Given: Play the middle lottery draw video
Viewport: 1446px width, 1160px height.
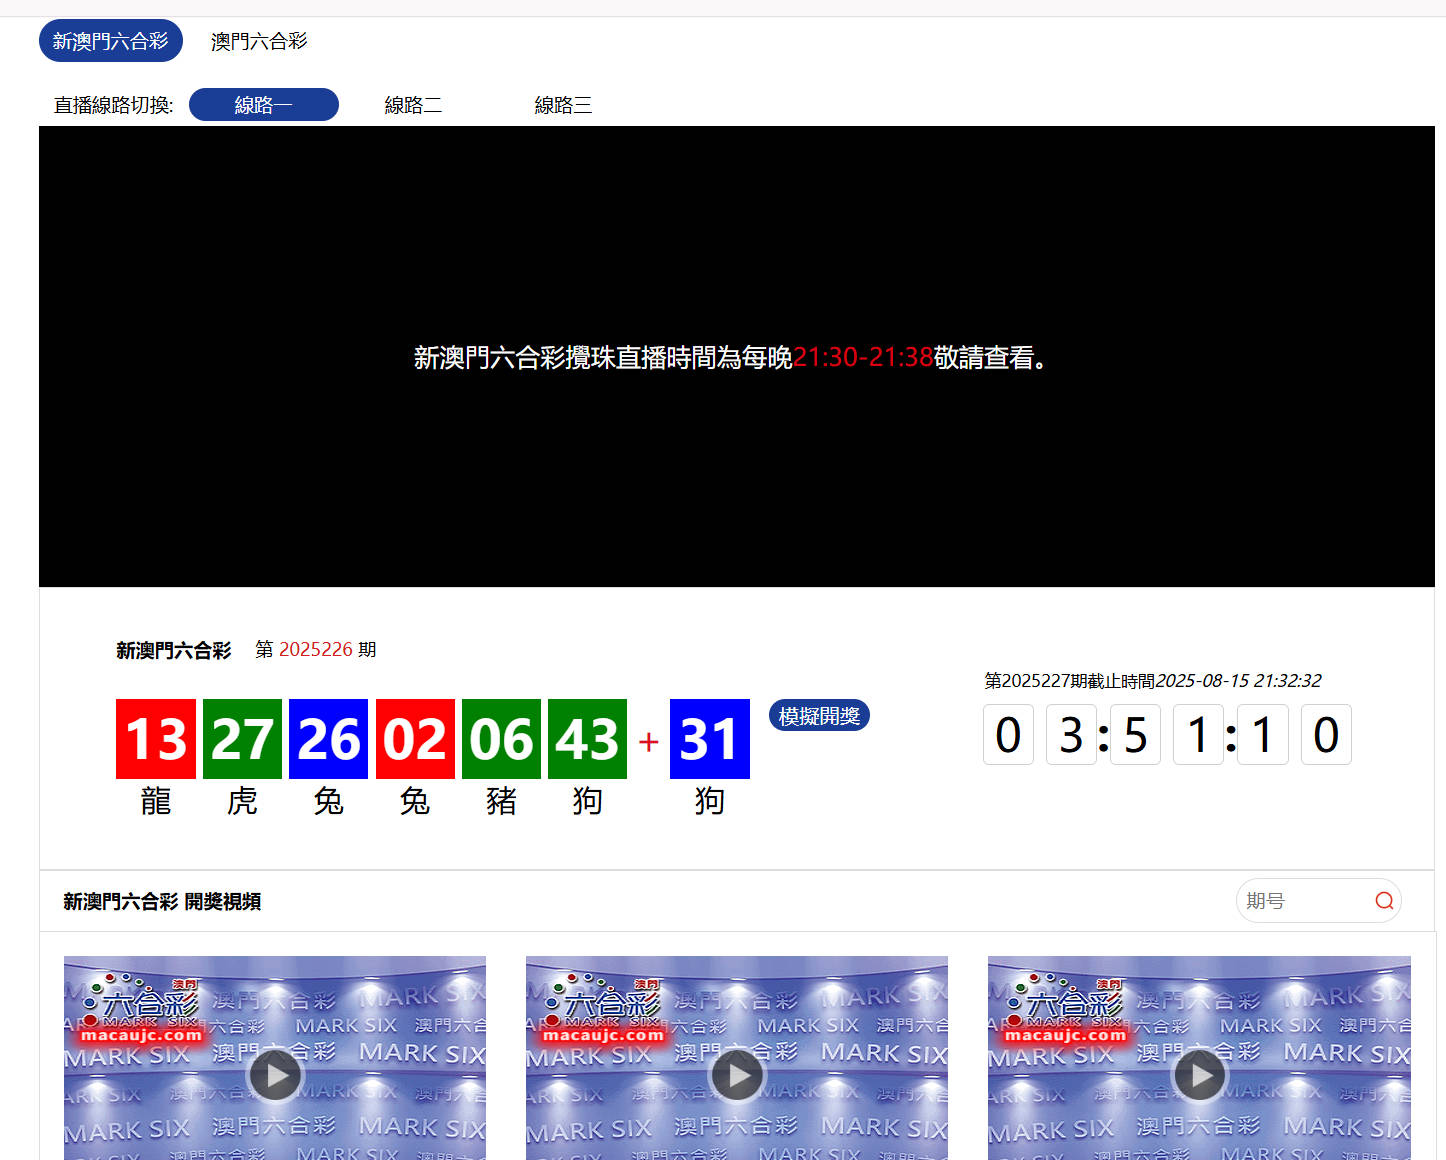Looking at the screenshot, I should click(737, 1076).
